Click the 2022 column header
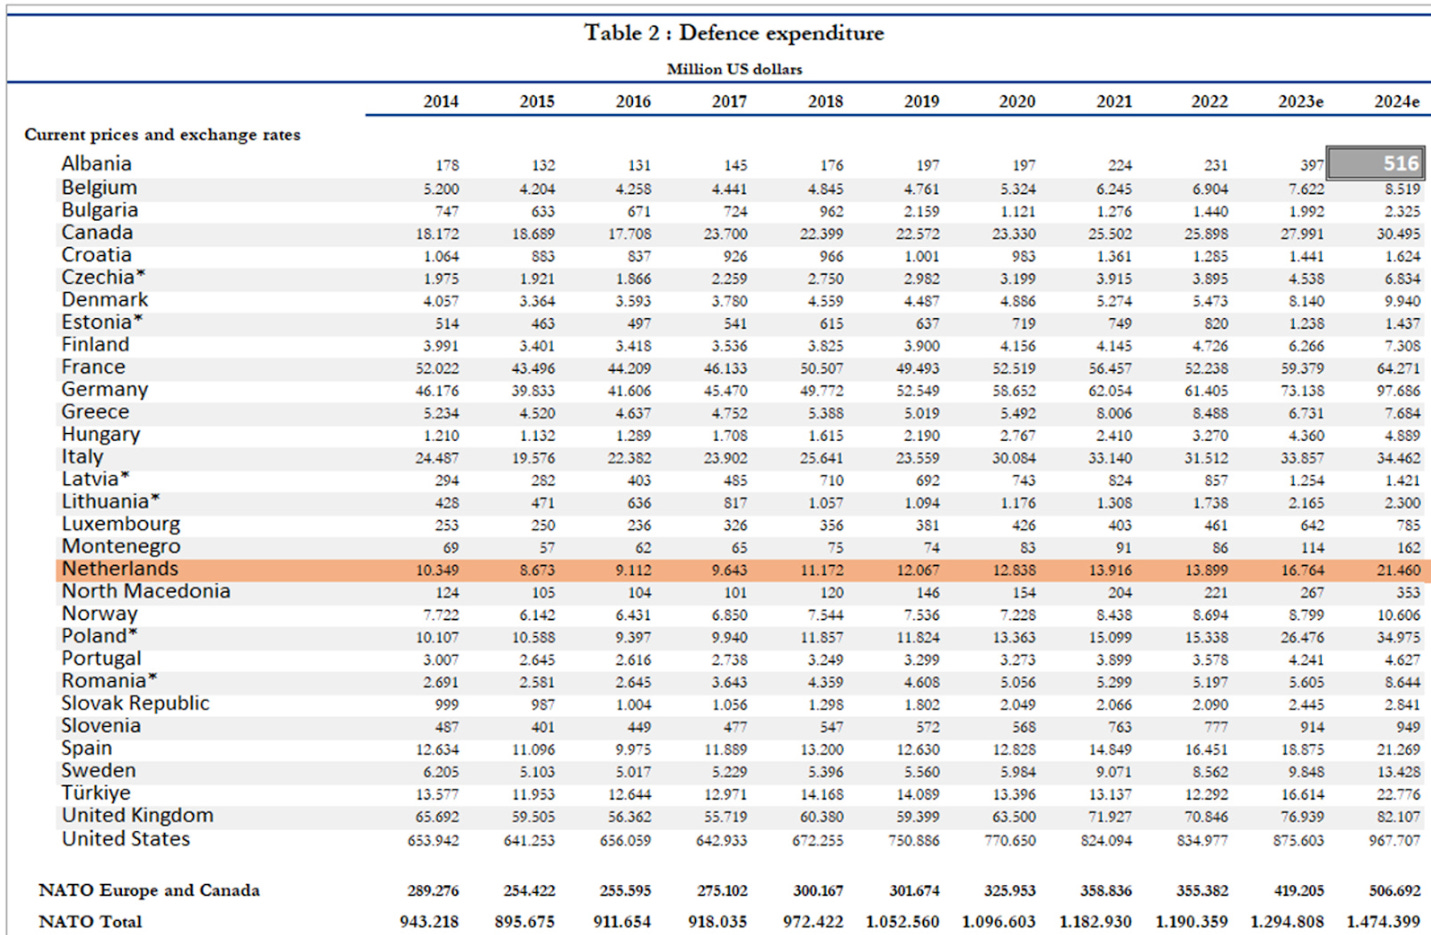 (1210, 101)
